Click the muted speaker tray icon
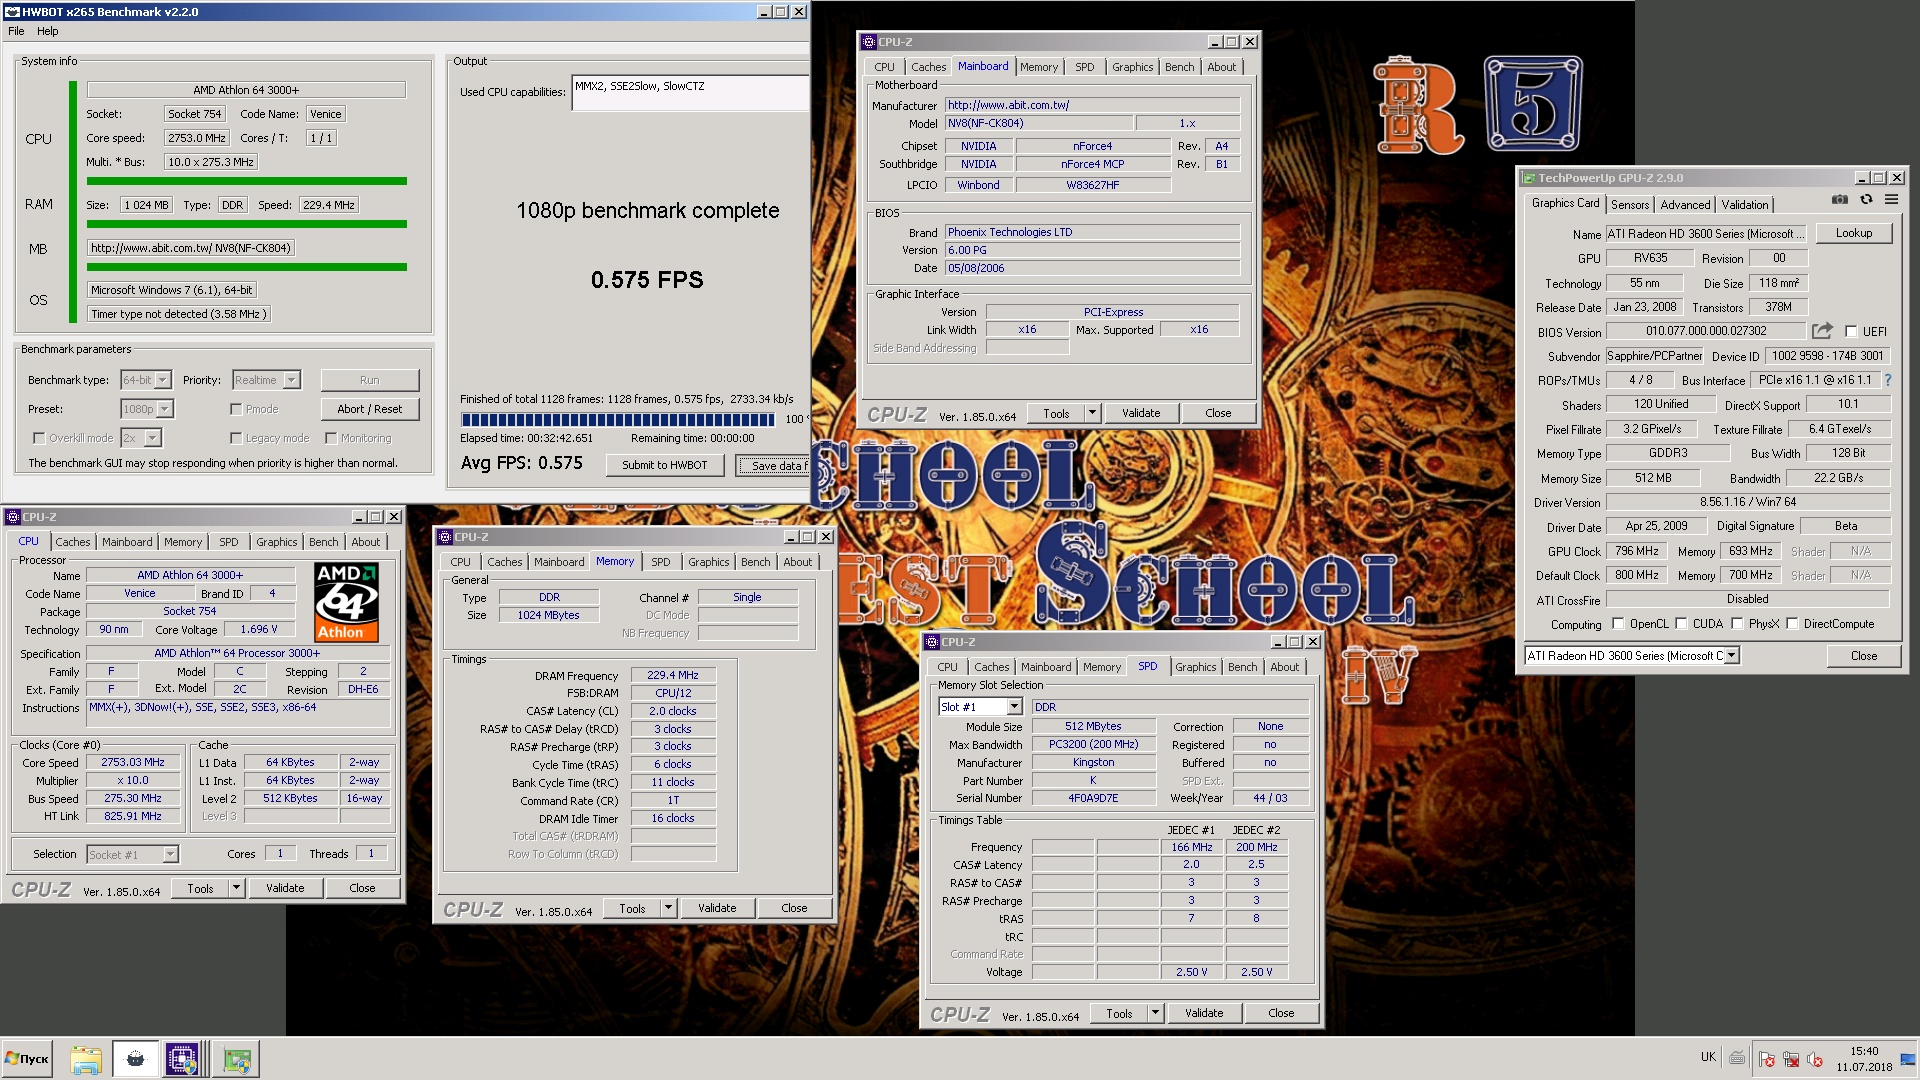Screen dimensions: 1920x1080 click(x=1815, y=1059)
